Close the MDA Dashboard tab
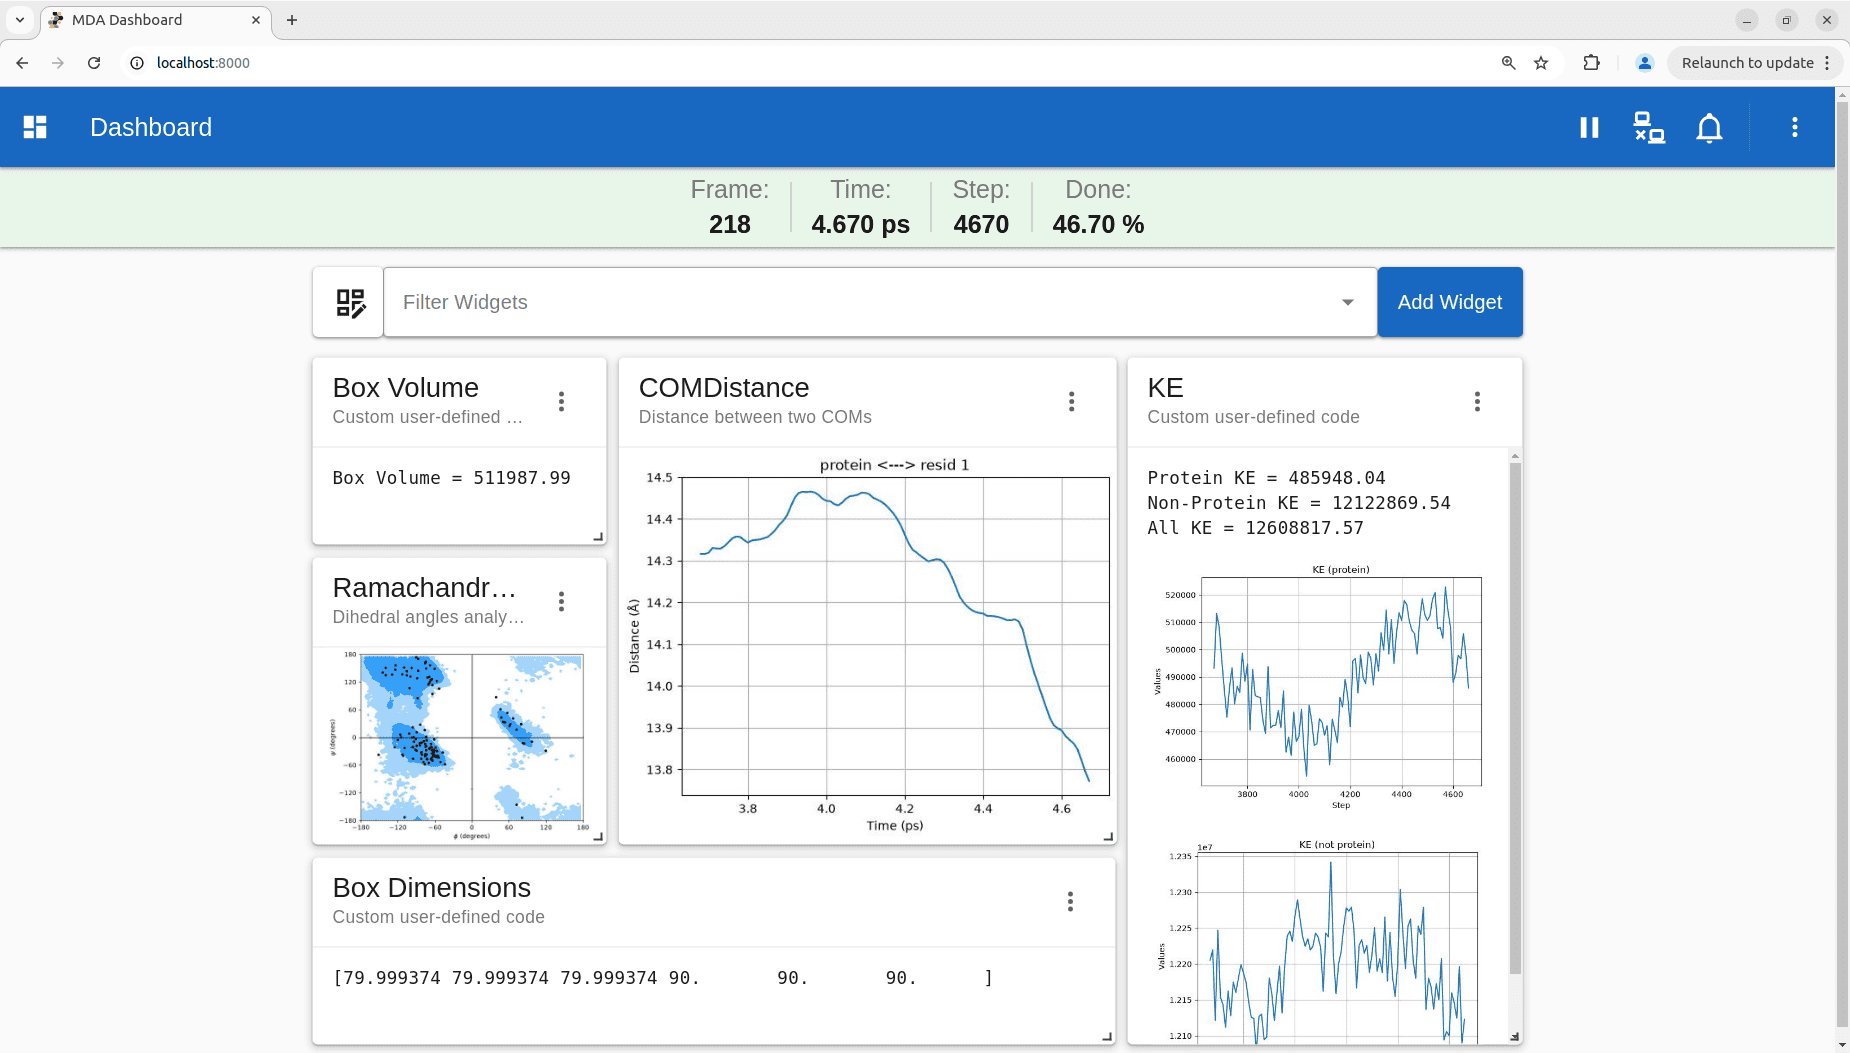Image resolution: width=1850 pixels, height=1053 pixels. [256, 20]
